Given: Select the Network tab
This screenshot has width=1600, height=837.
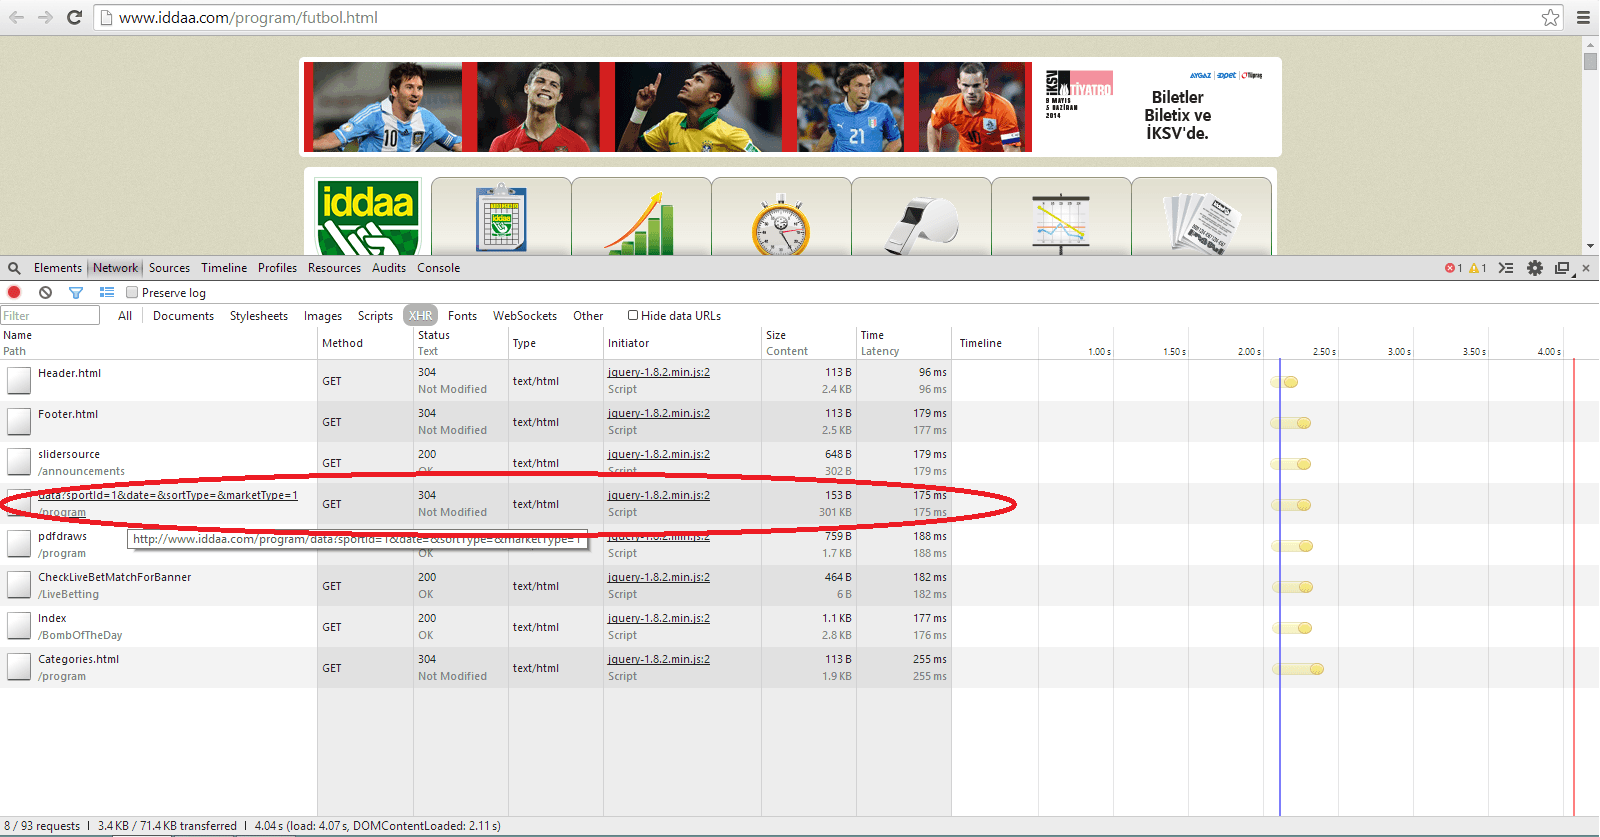Looking at the screenshot, I should pyautogui.click(x=116, y=268).
